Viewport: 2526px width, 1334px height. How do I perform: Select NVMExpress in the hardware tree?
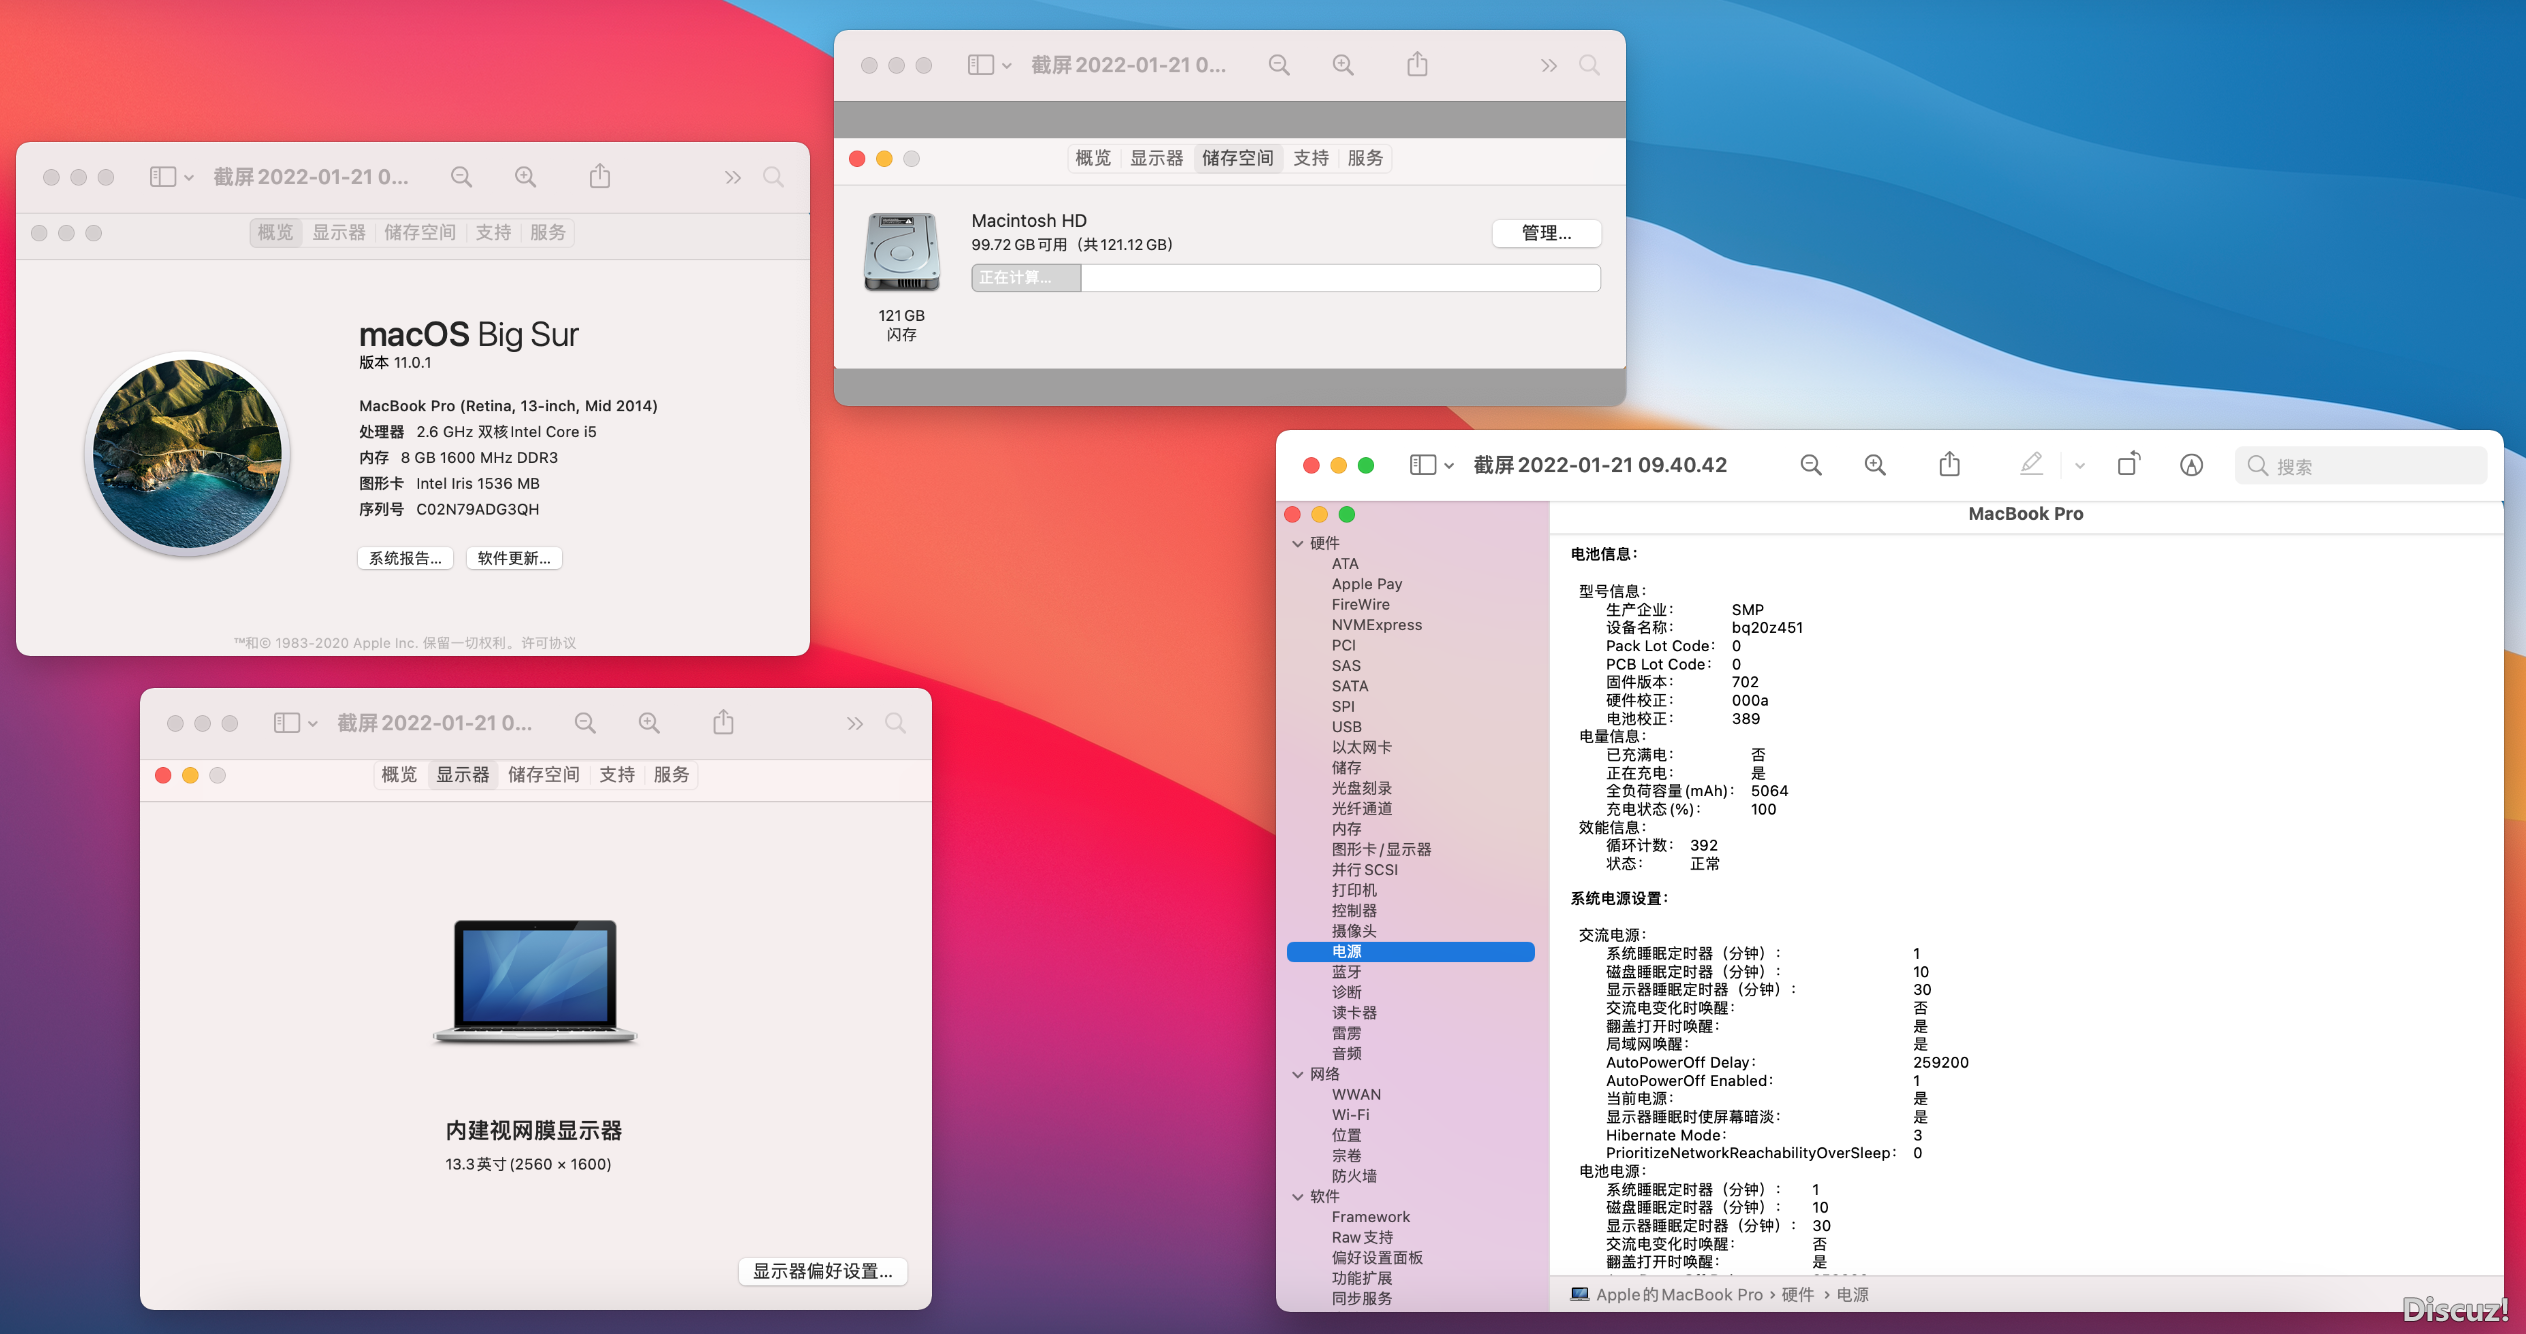(x=1376, y=625)
